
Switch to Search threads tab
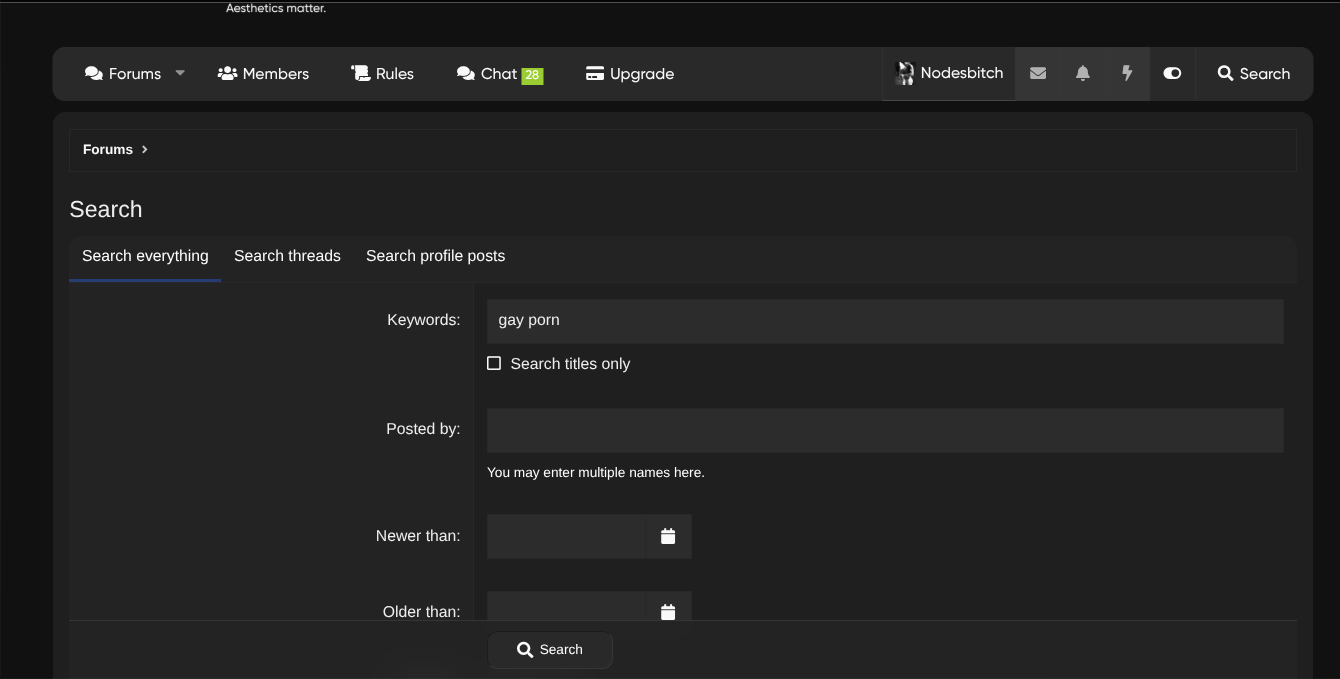pyautogui.click(x=287, y=256)
